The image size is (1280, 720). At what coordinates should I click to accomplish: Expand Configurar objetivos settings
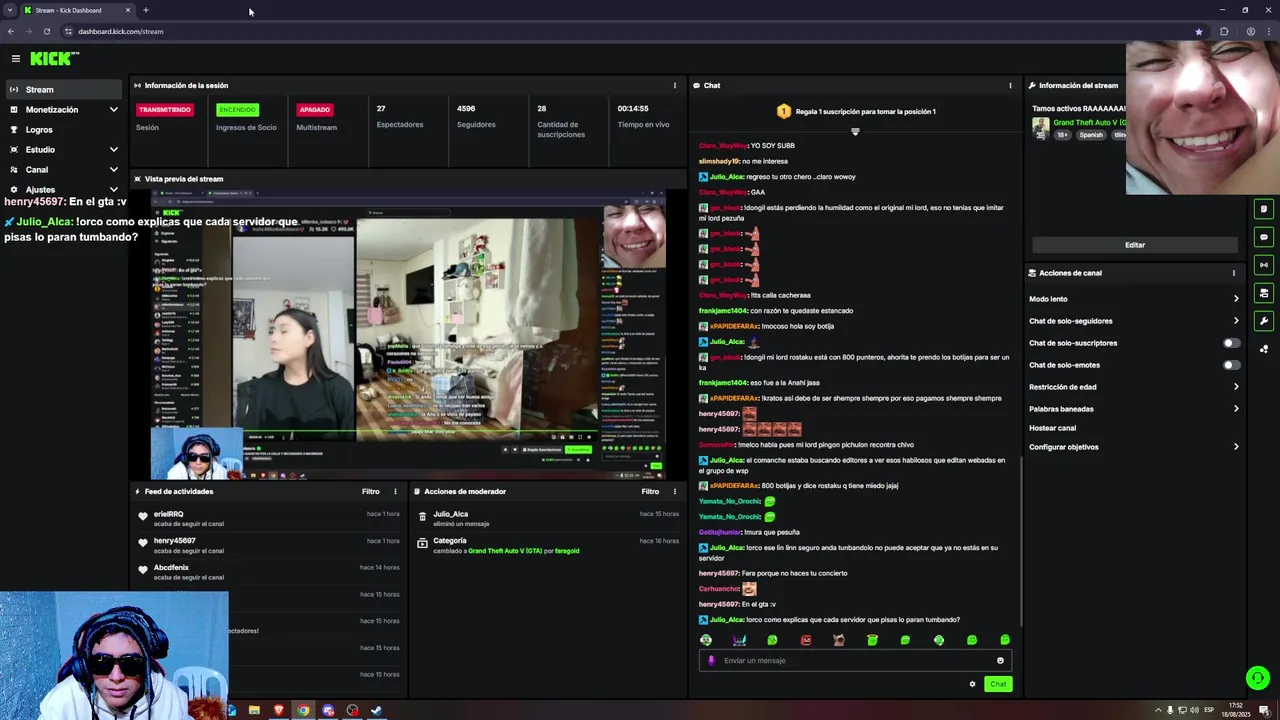click(x=1134, y=447)
